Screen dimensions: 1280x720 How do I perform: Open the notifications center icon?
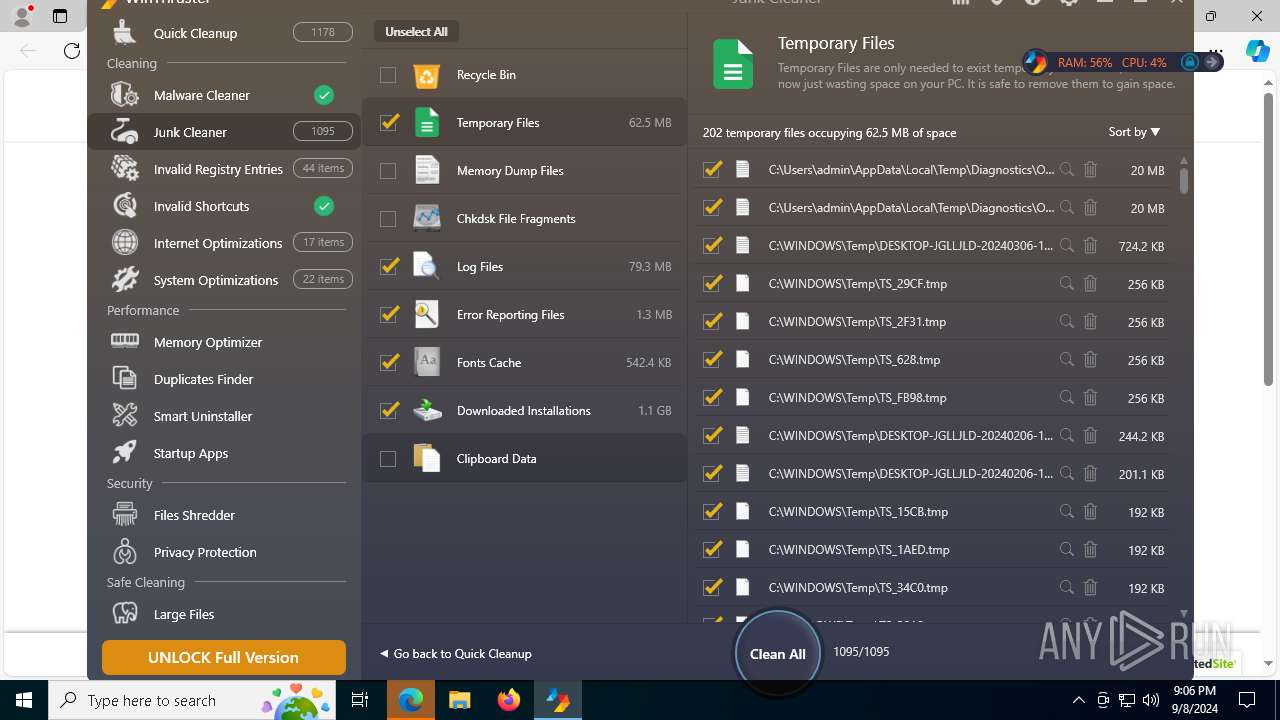click(x=1247, y=700)
